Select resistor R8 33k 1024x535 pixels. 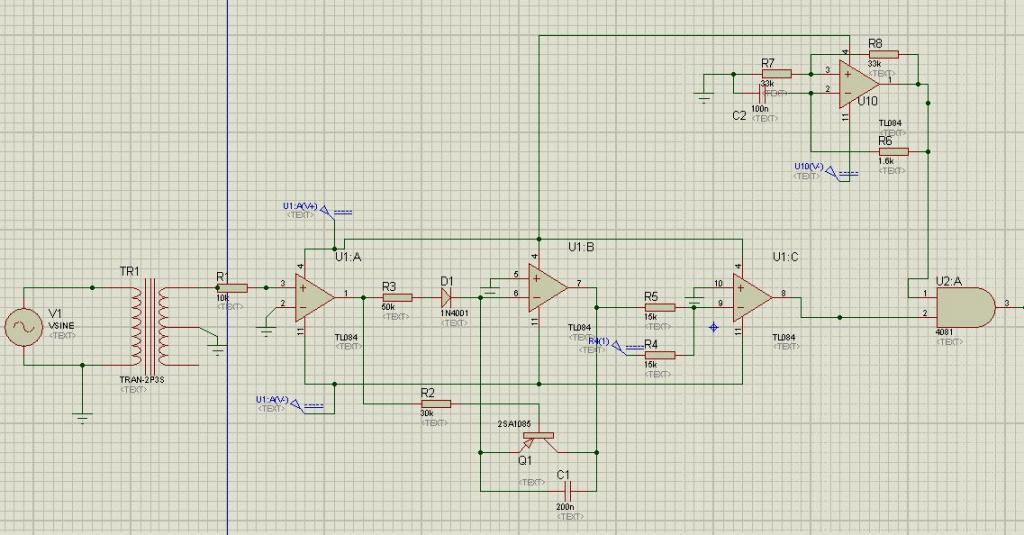coord(884,55)
